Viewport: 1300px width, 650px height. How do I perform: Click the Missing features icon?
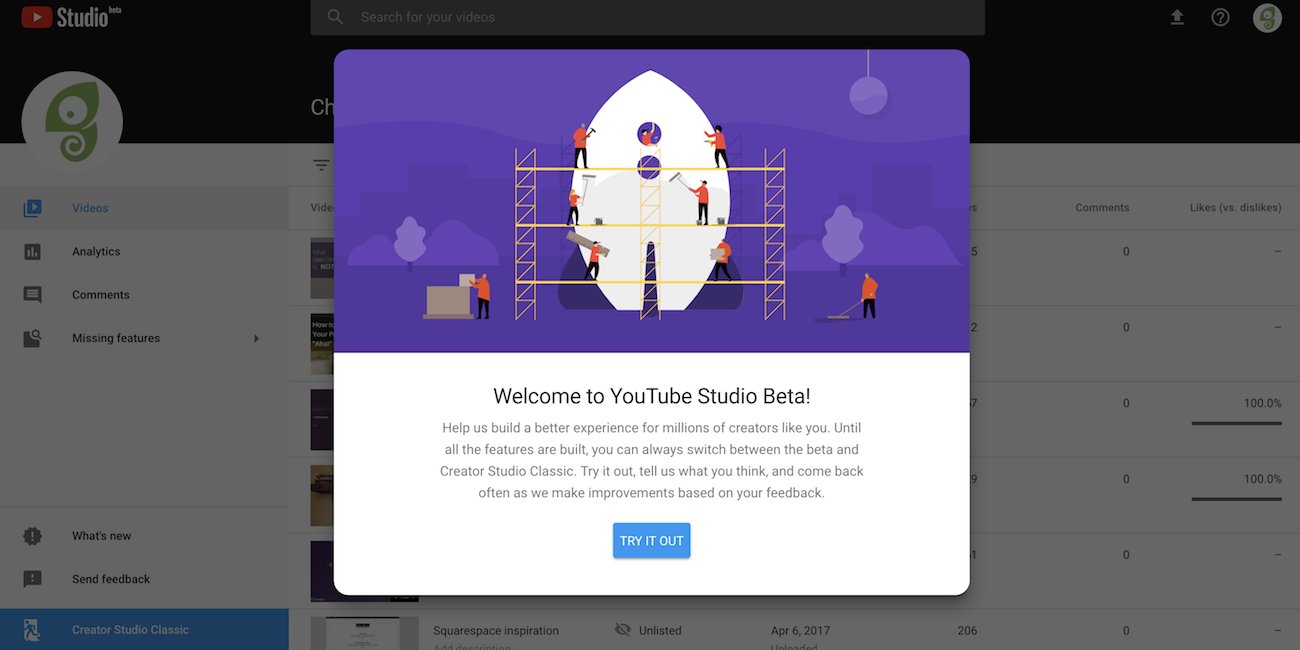tap(32, 338)
